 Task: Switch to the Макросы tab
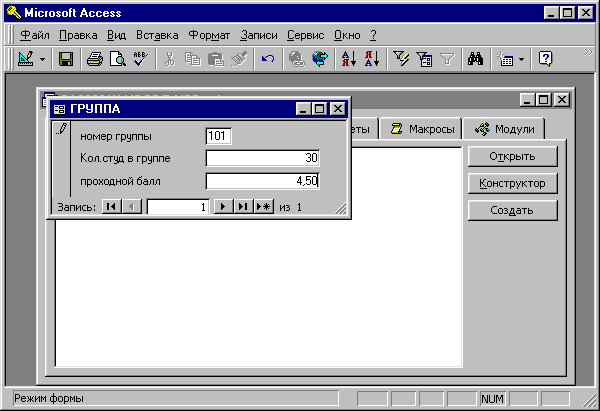click(422, 129)
